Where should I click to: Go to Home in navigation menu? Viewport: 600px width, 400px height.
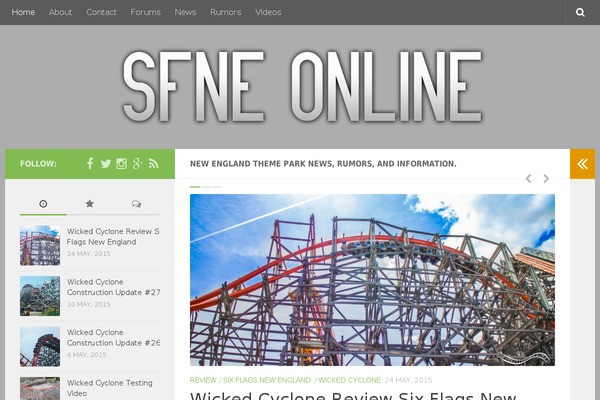tap(23, 12)
